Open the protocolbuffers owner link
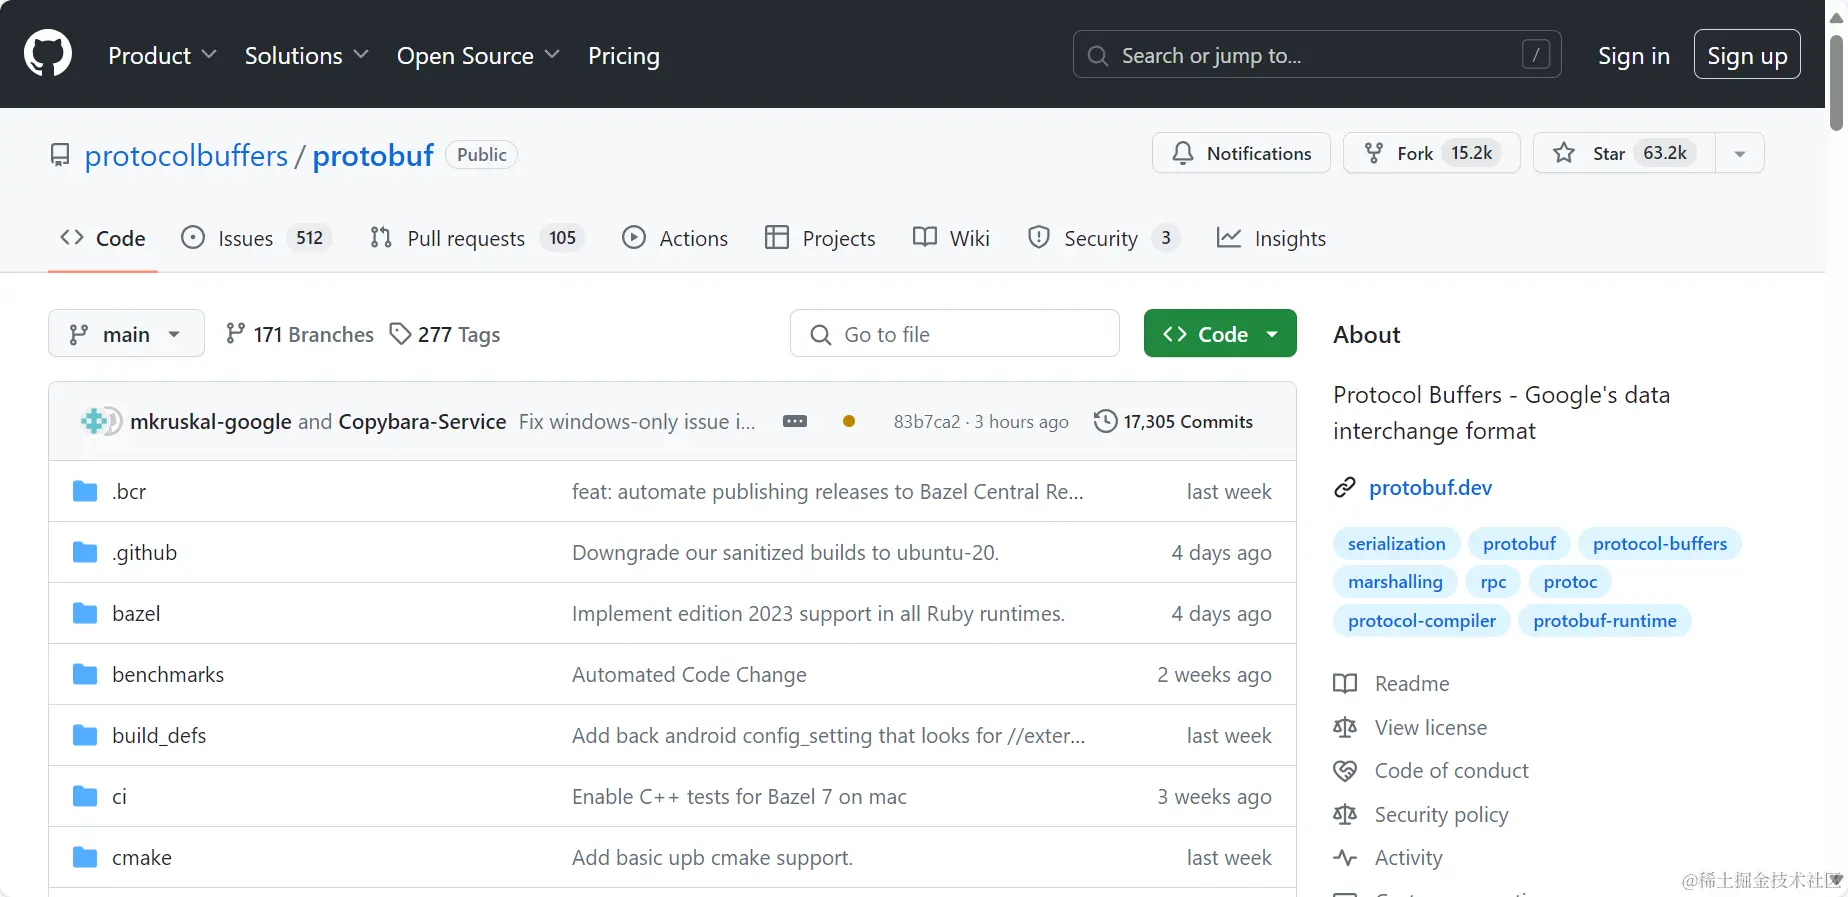 pyautogui.click(x=186, y=155)
